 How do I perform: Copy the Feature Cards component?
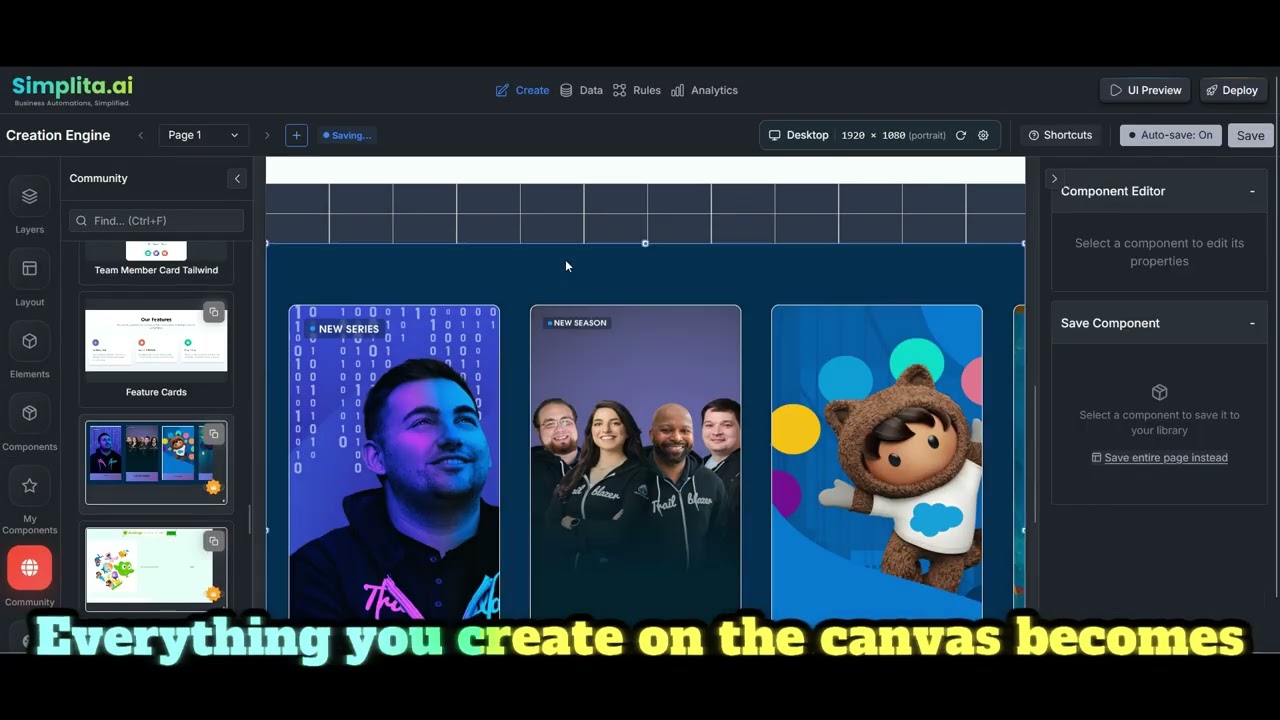pos(213,313)
